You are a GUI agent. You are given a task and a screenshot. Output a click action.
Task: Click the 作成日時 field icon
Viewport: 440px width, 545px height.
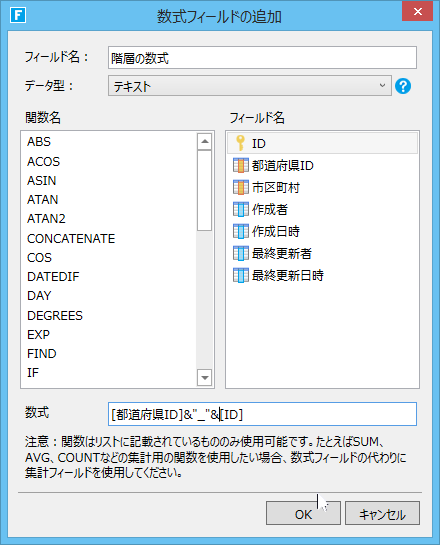pyautogui.click(x=241, y=231)
